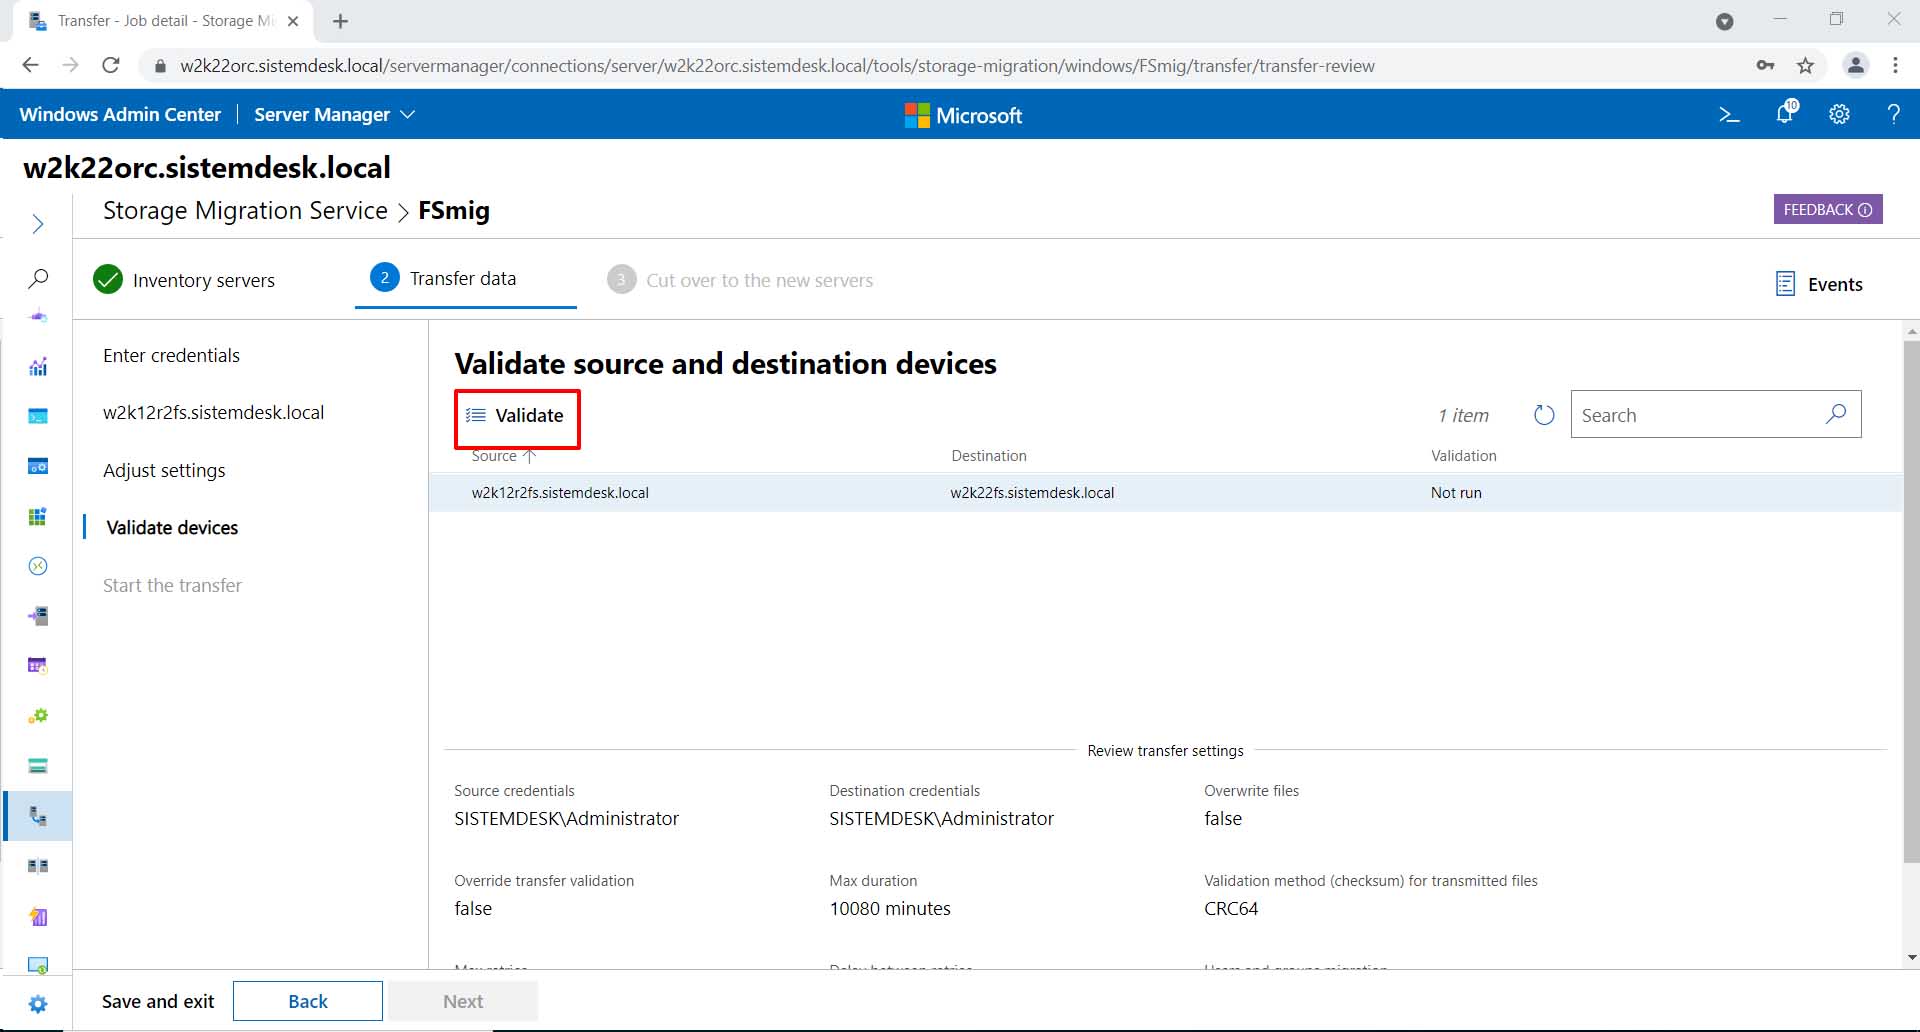Open the notifications bell in header
The width and height of the screenshot is (1920, 1032).
click(1785, 113)
